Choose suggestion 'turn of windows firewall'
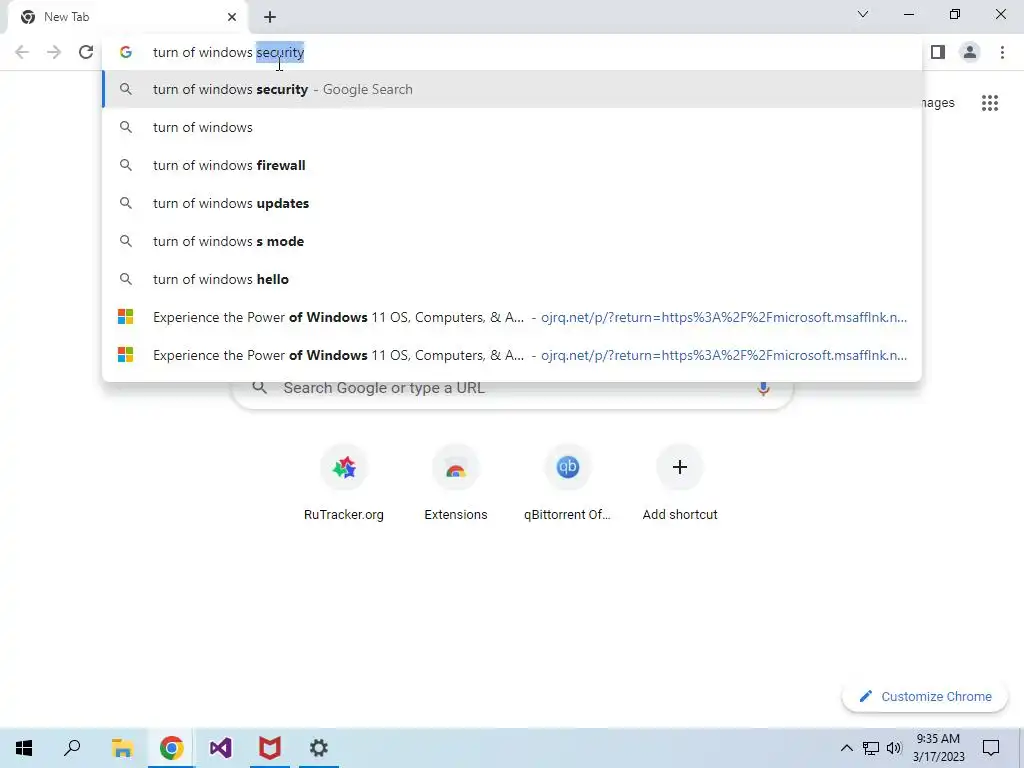The height and width of the screenshot is (768, 1024). 512,165
